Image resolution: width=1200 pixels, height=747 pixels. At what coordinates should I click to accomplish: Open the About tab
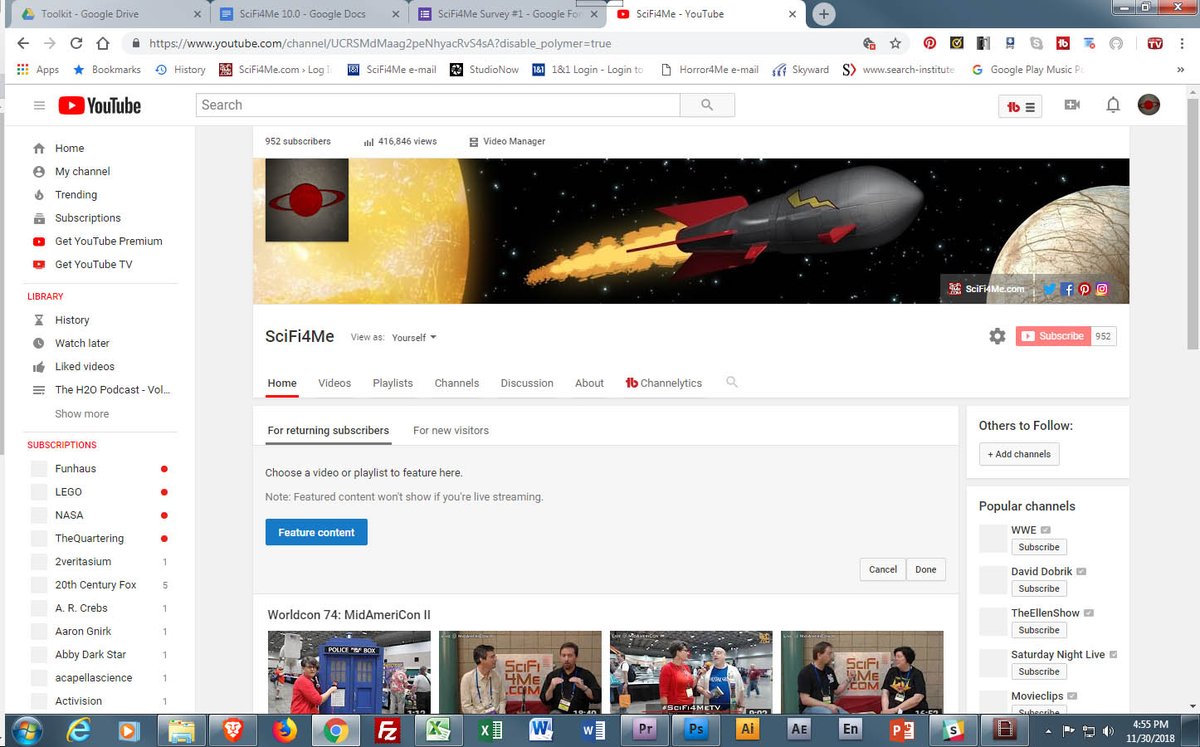pyautogui.click(x=589, y=383)
